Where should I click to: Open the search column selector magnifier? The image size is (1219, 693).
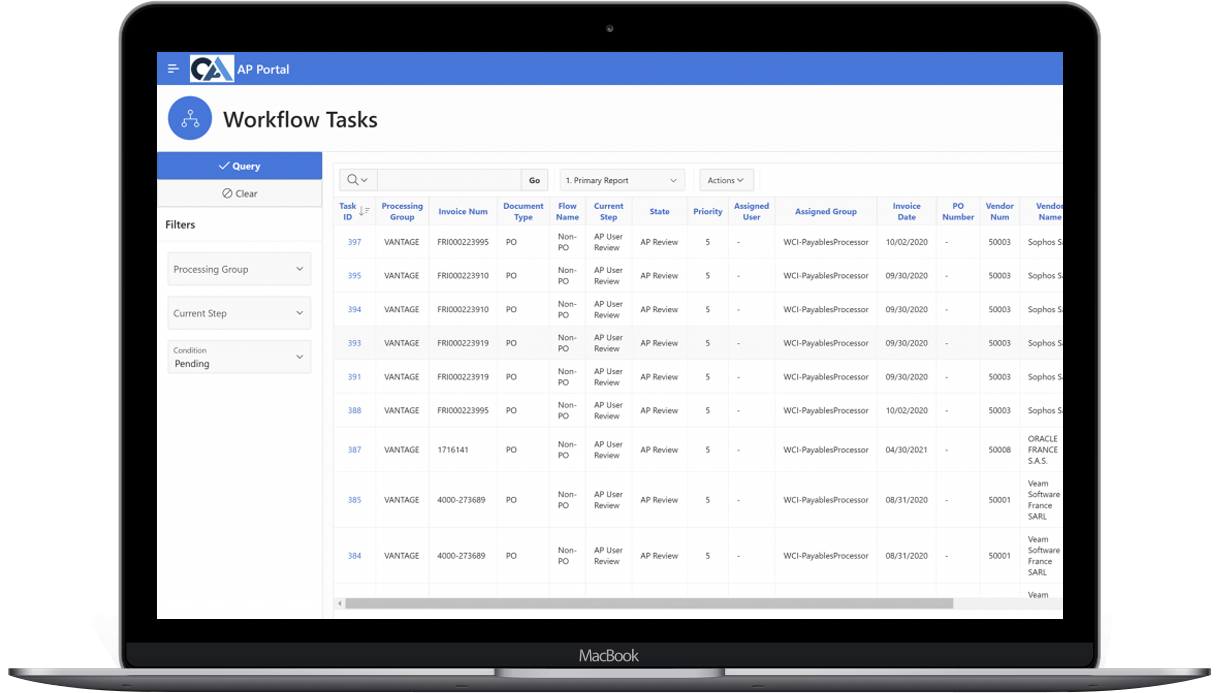point(357,180)
